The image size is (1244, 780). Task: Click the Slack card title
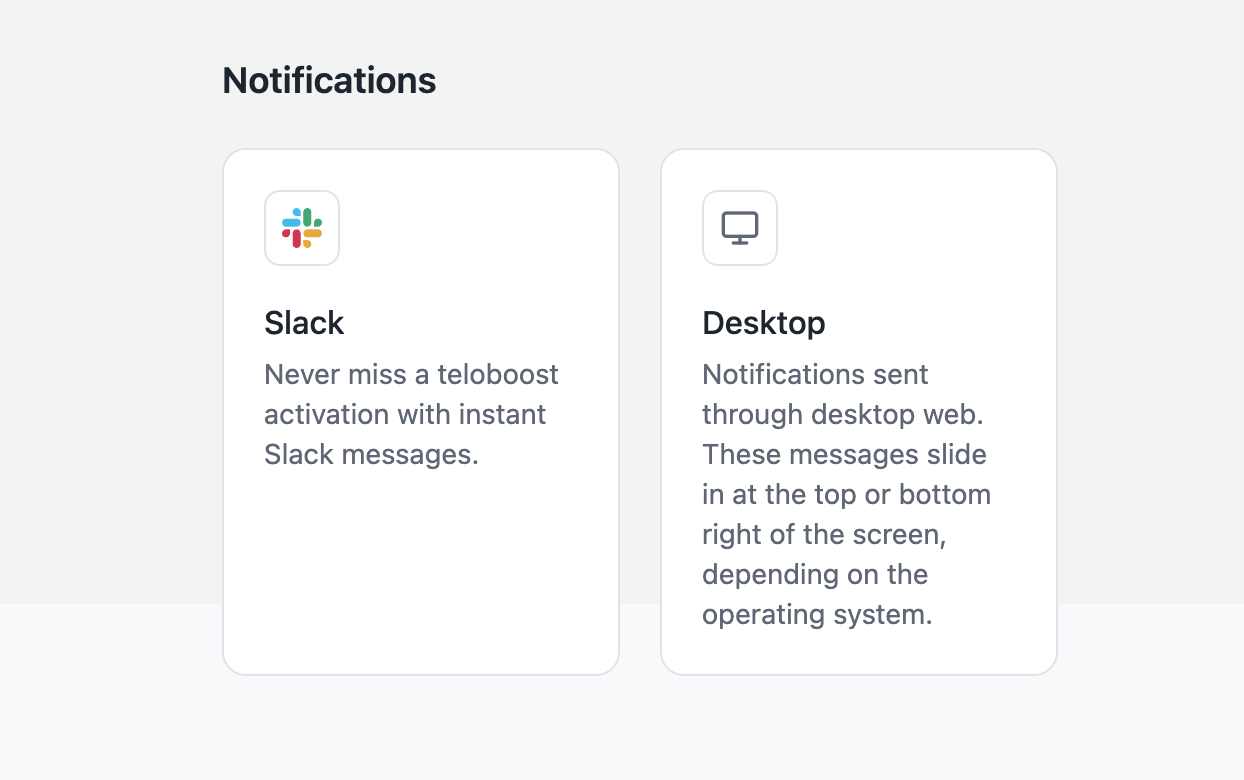(x=304, y=323)
